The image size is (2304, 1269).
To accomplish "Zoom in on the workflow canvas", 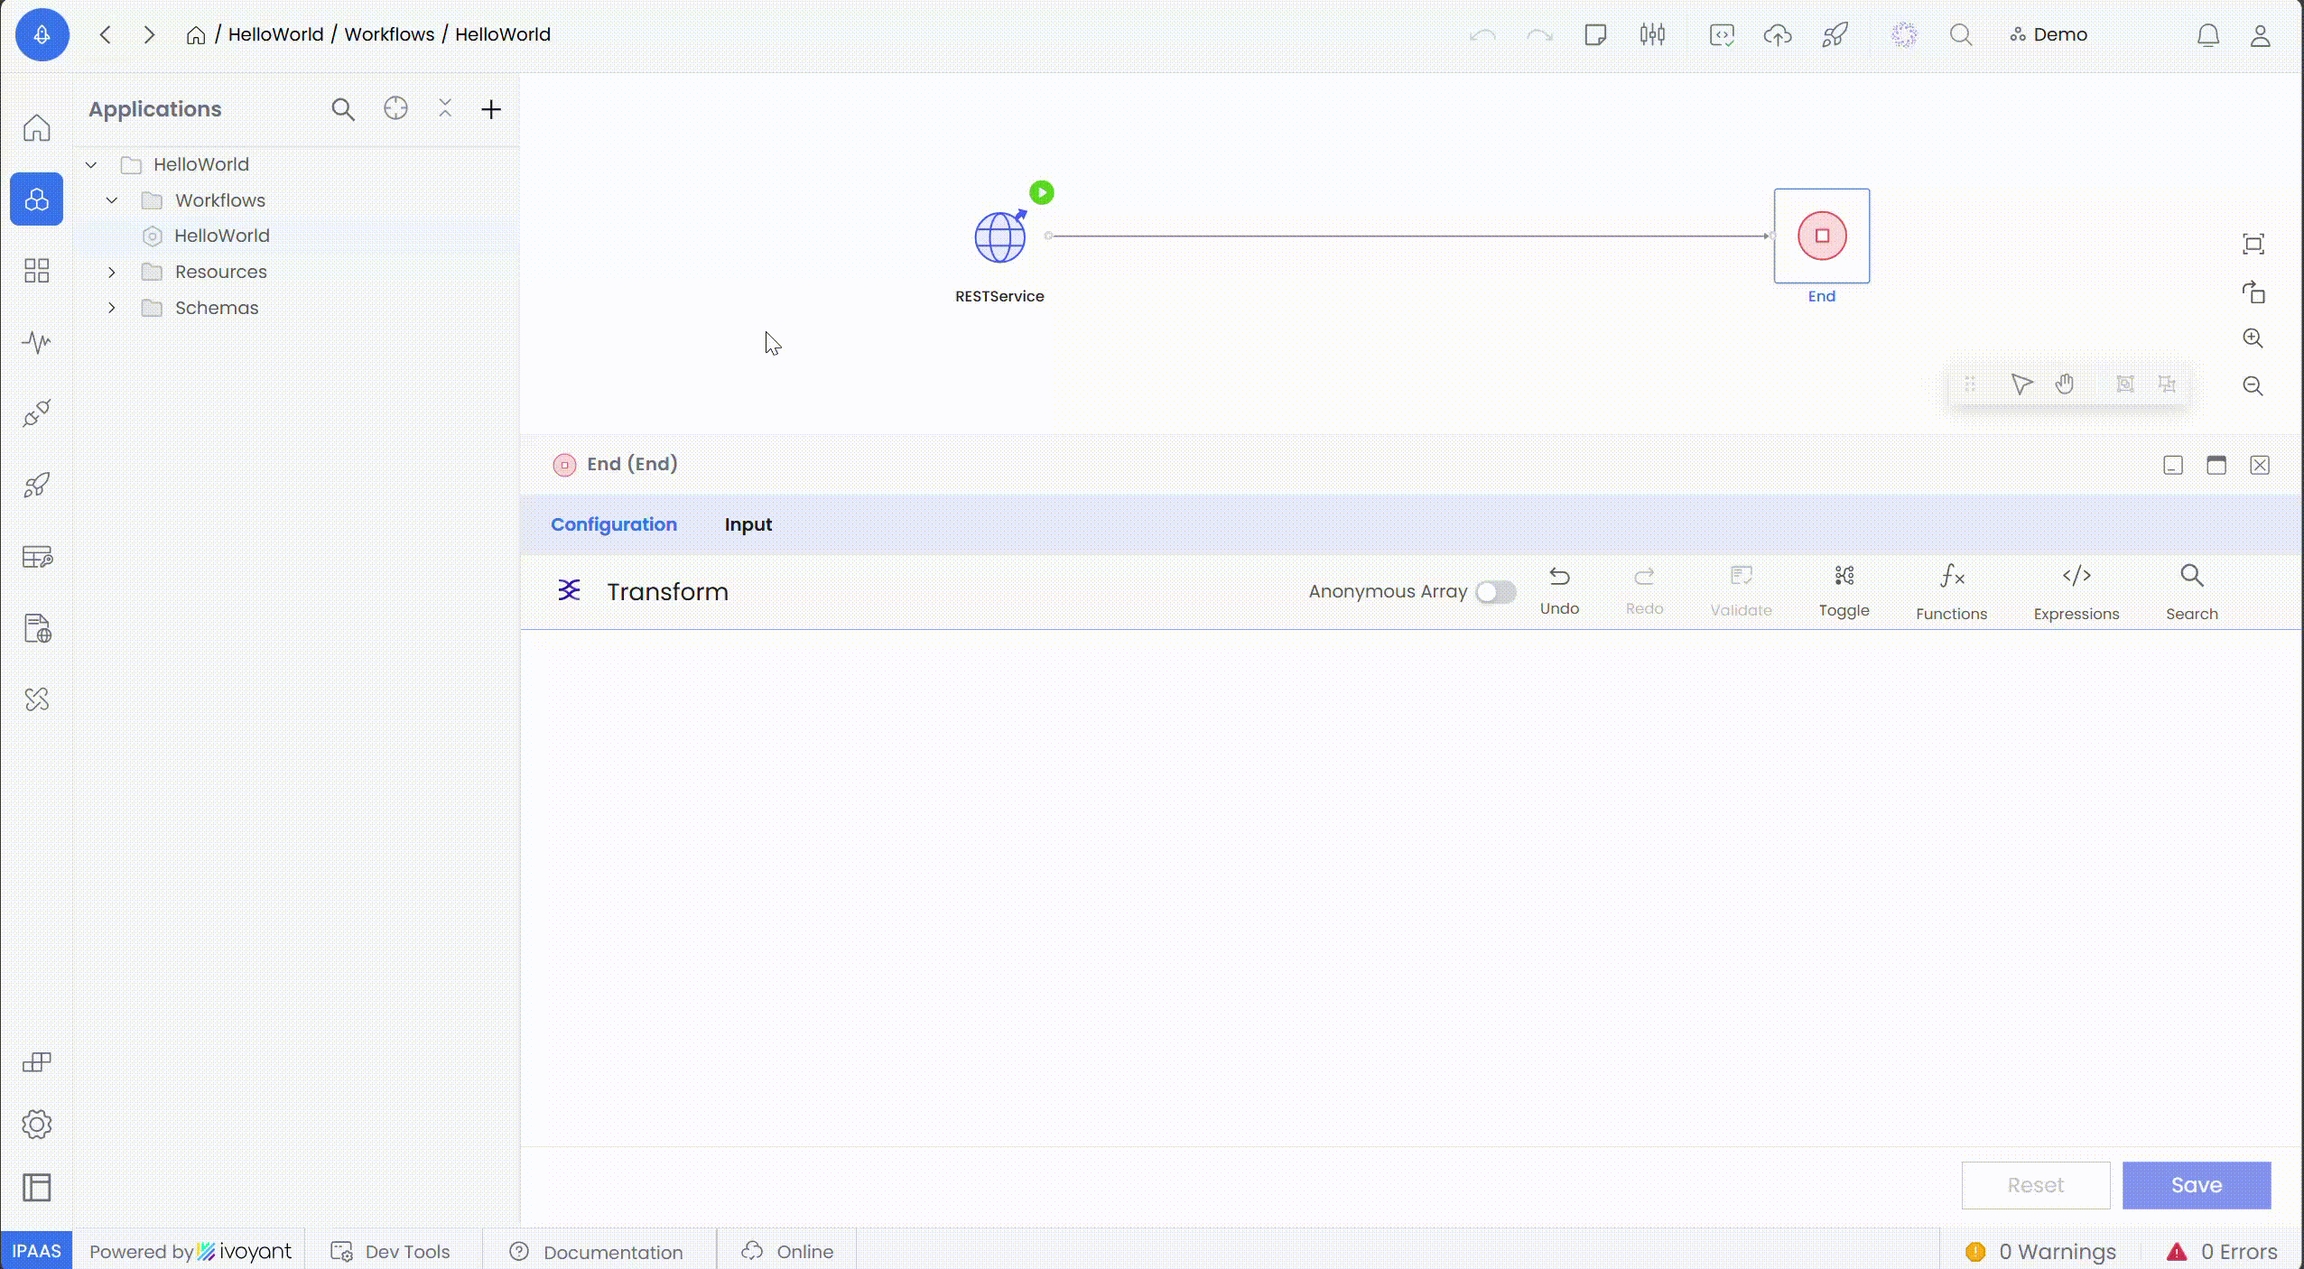I will (2253, 339).
